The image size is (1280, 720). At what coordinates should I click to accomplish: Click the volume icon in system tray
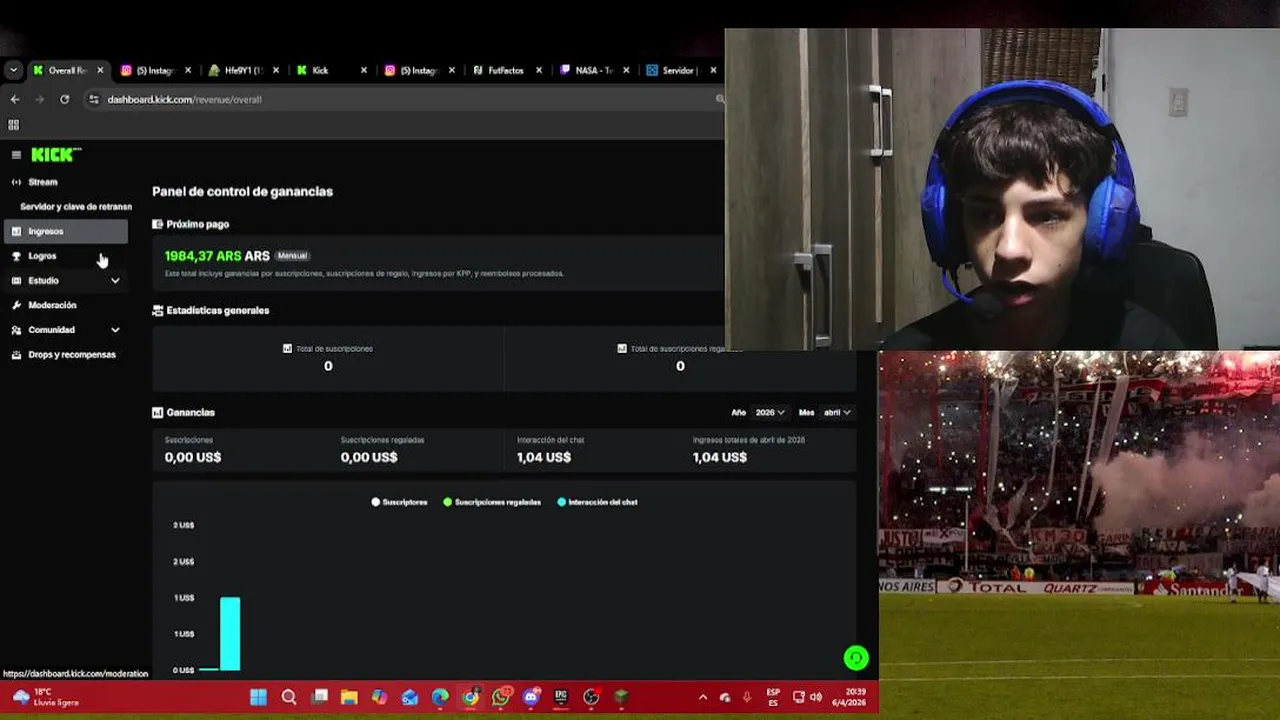click(816, 697)
